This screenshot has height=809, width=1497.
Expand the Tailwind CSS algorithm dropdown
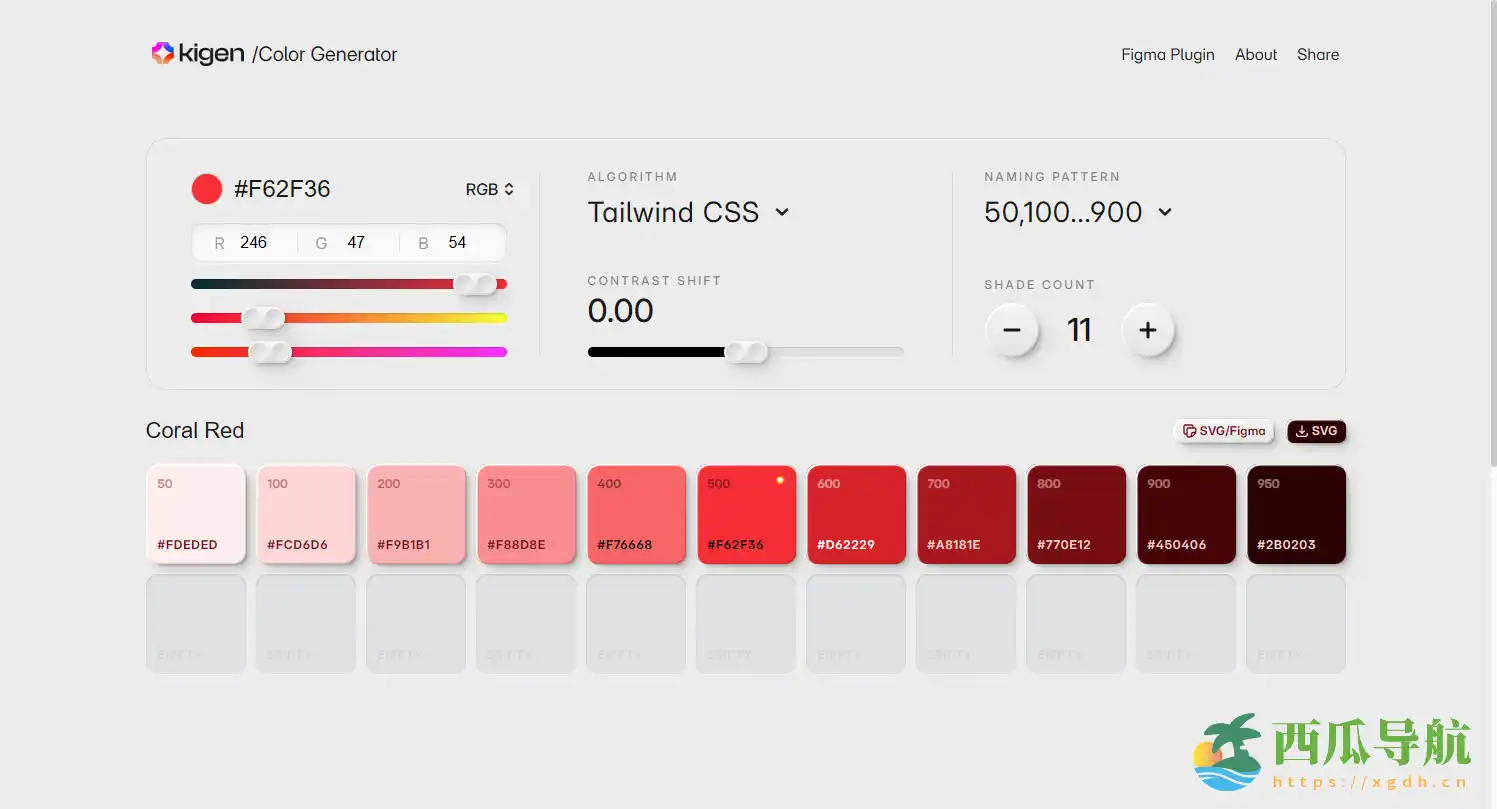(688, 212)
